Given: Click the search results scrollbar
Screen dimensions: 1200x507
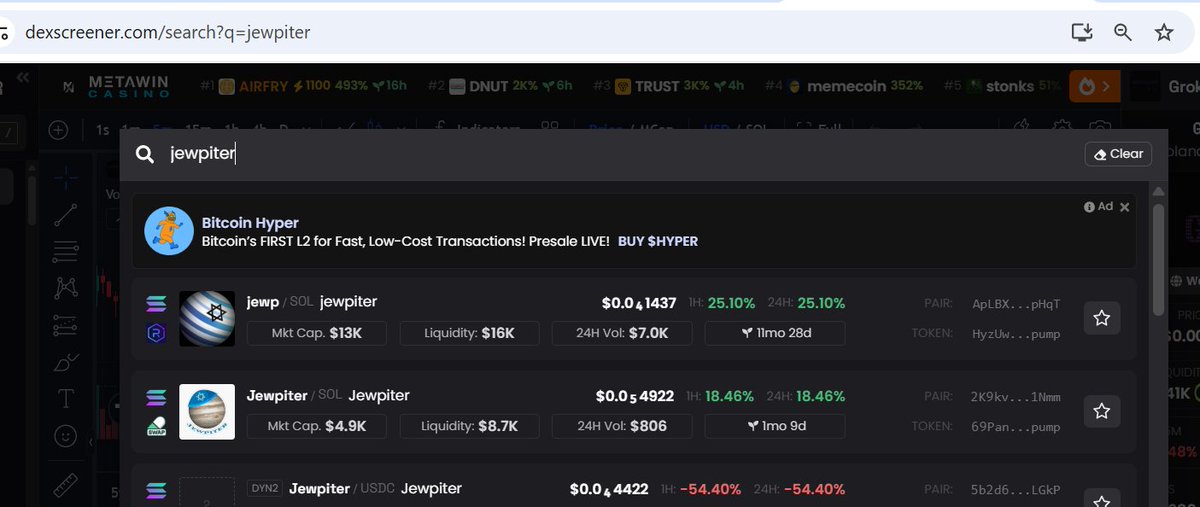Looking at the screenshot, I should [1158, 260].
